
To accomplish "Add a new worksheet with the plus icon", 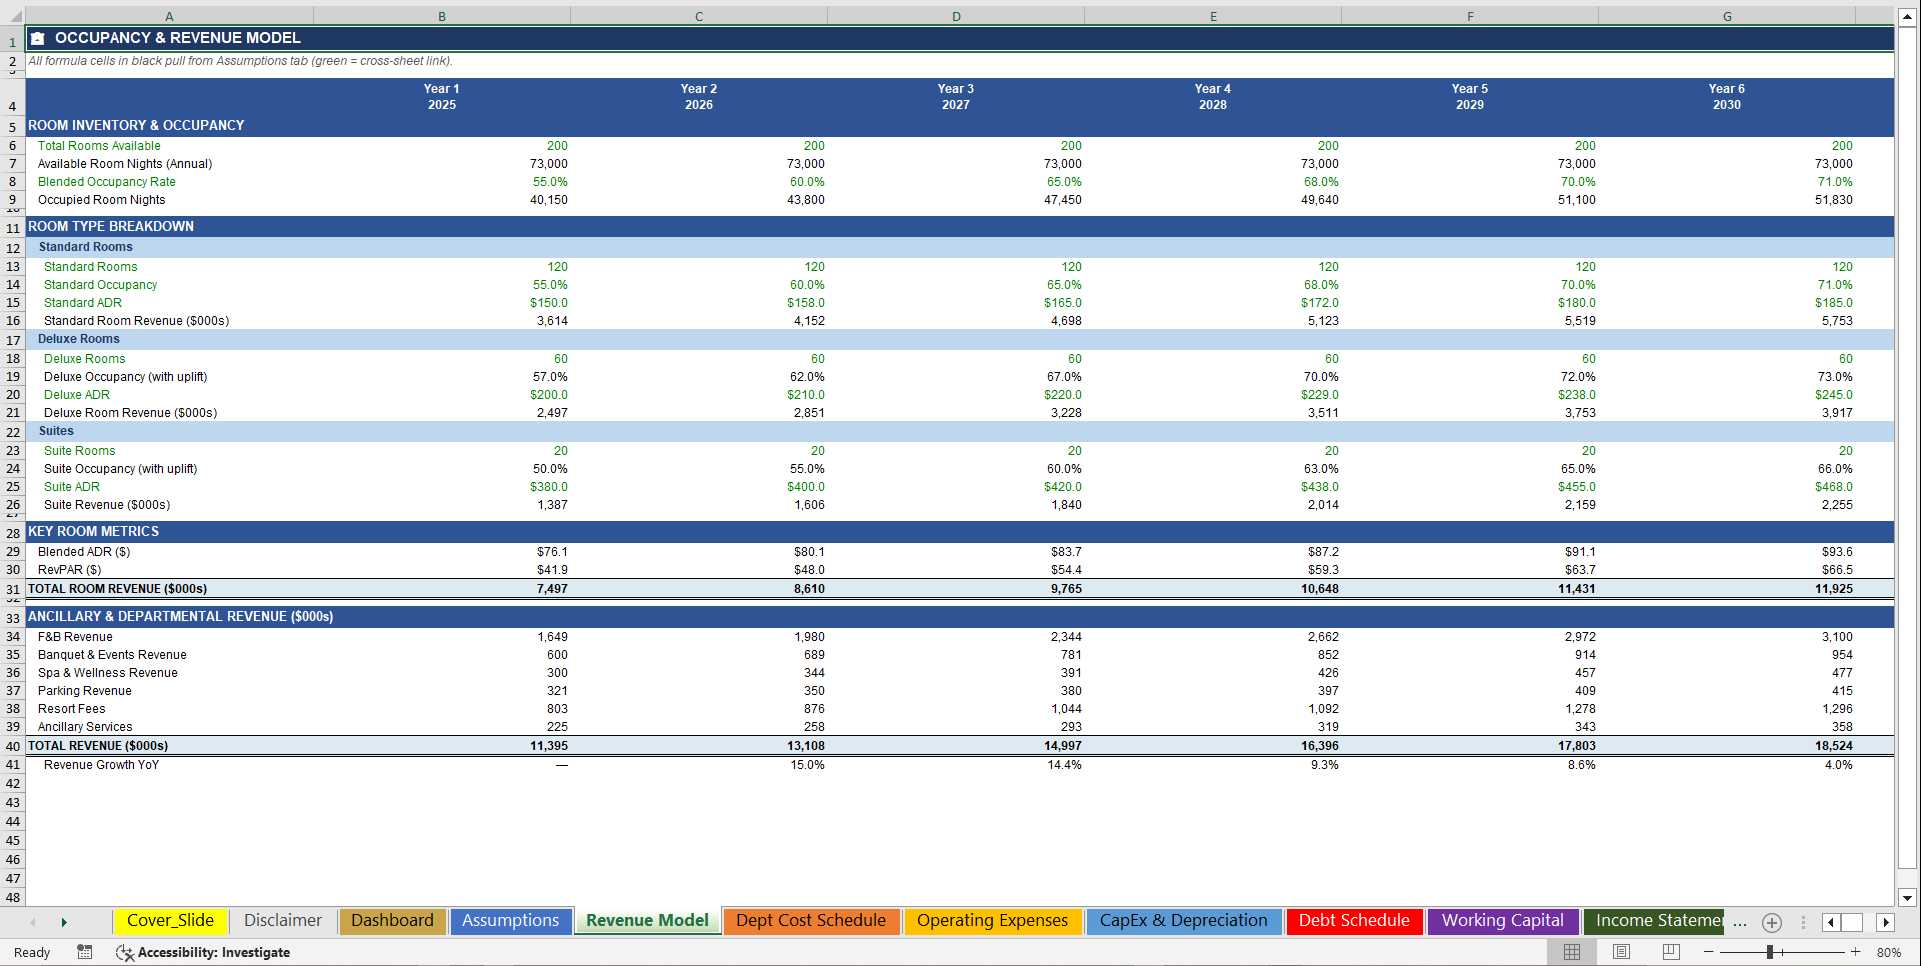I will pos(1771,922).
